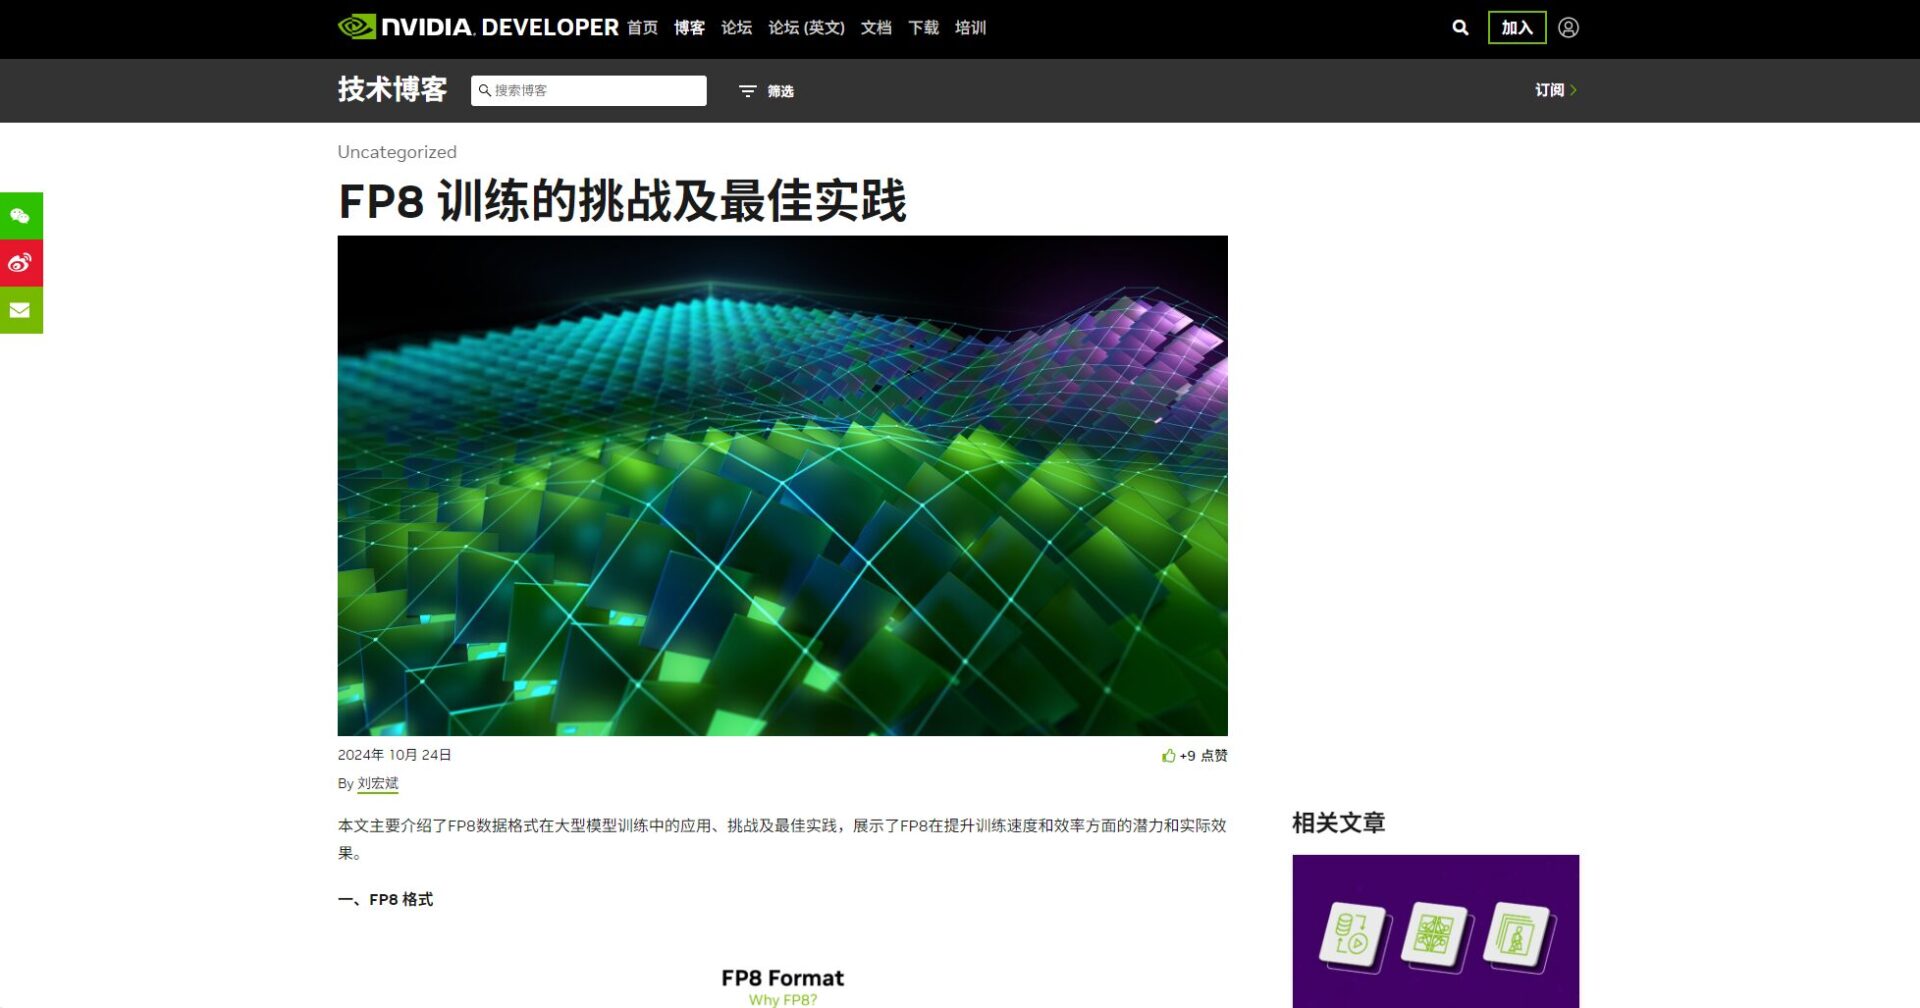Screen dimensions: 1920x1008
Task: Open the 筛选 filter icon
Action: coord(748,90)
